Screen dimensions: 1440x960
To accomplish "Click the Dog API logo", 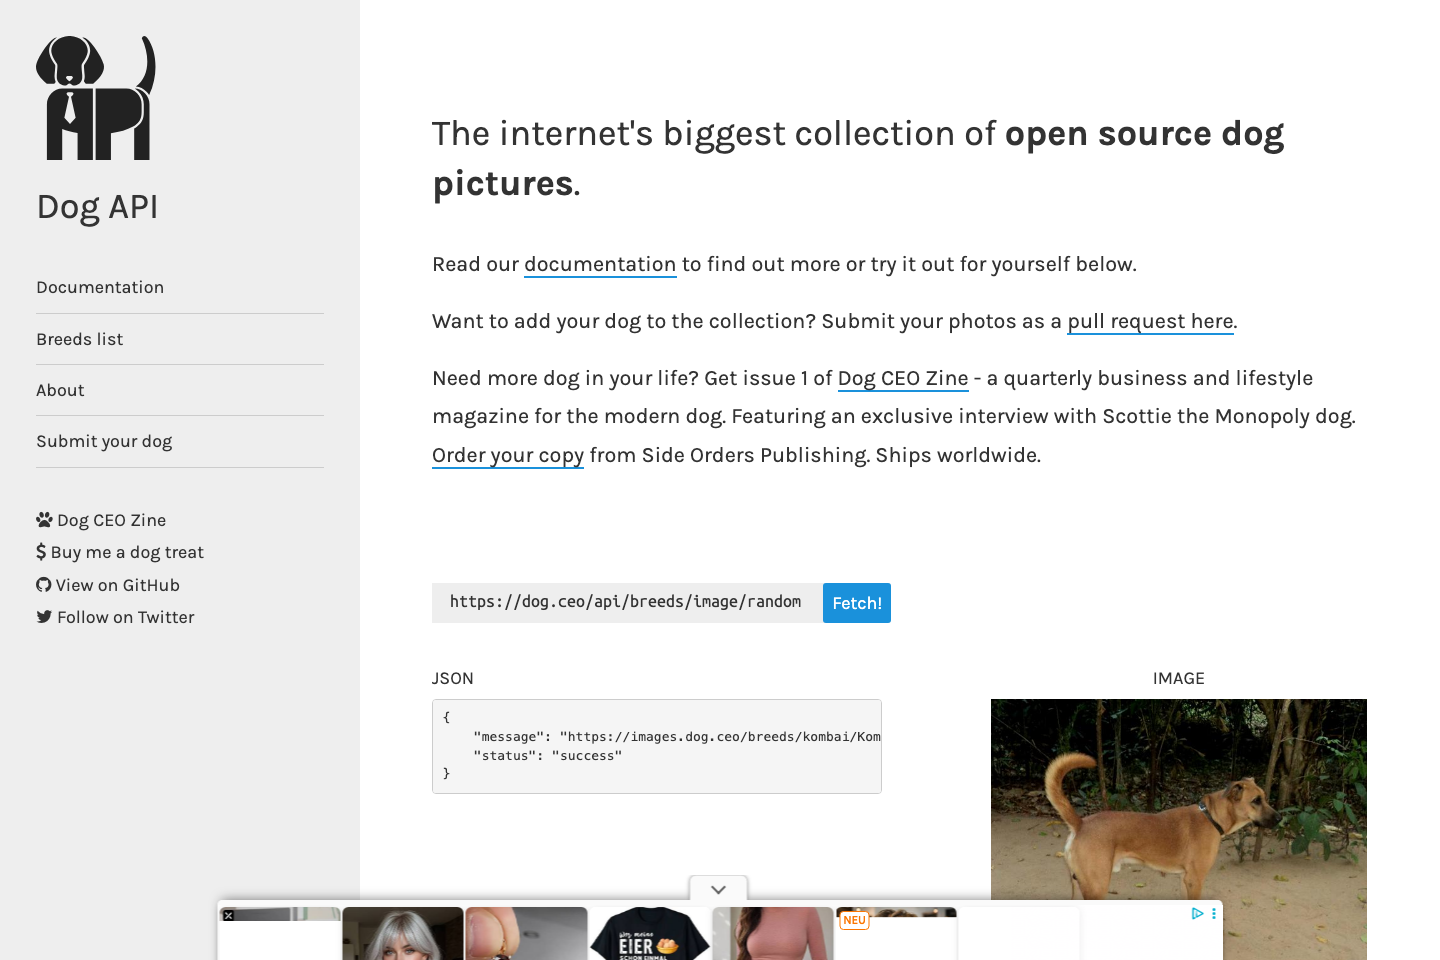I will tap(97, 96).
